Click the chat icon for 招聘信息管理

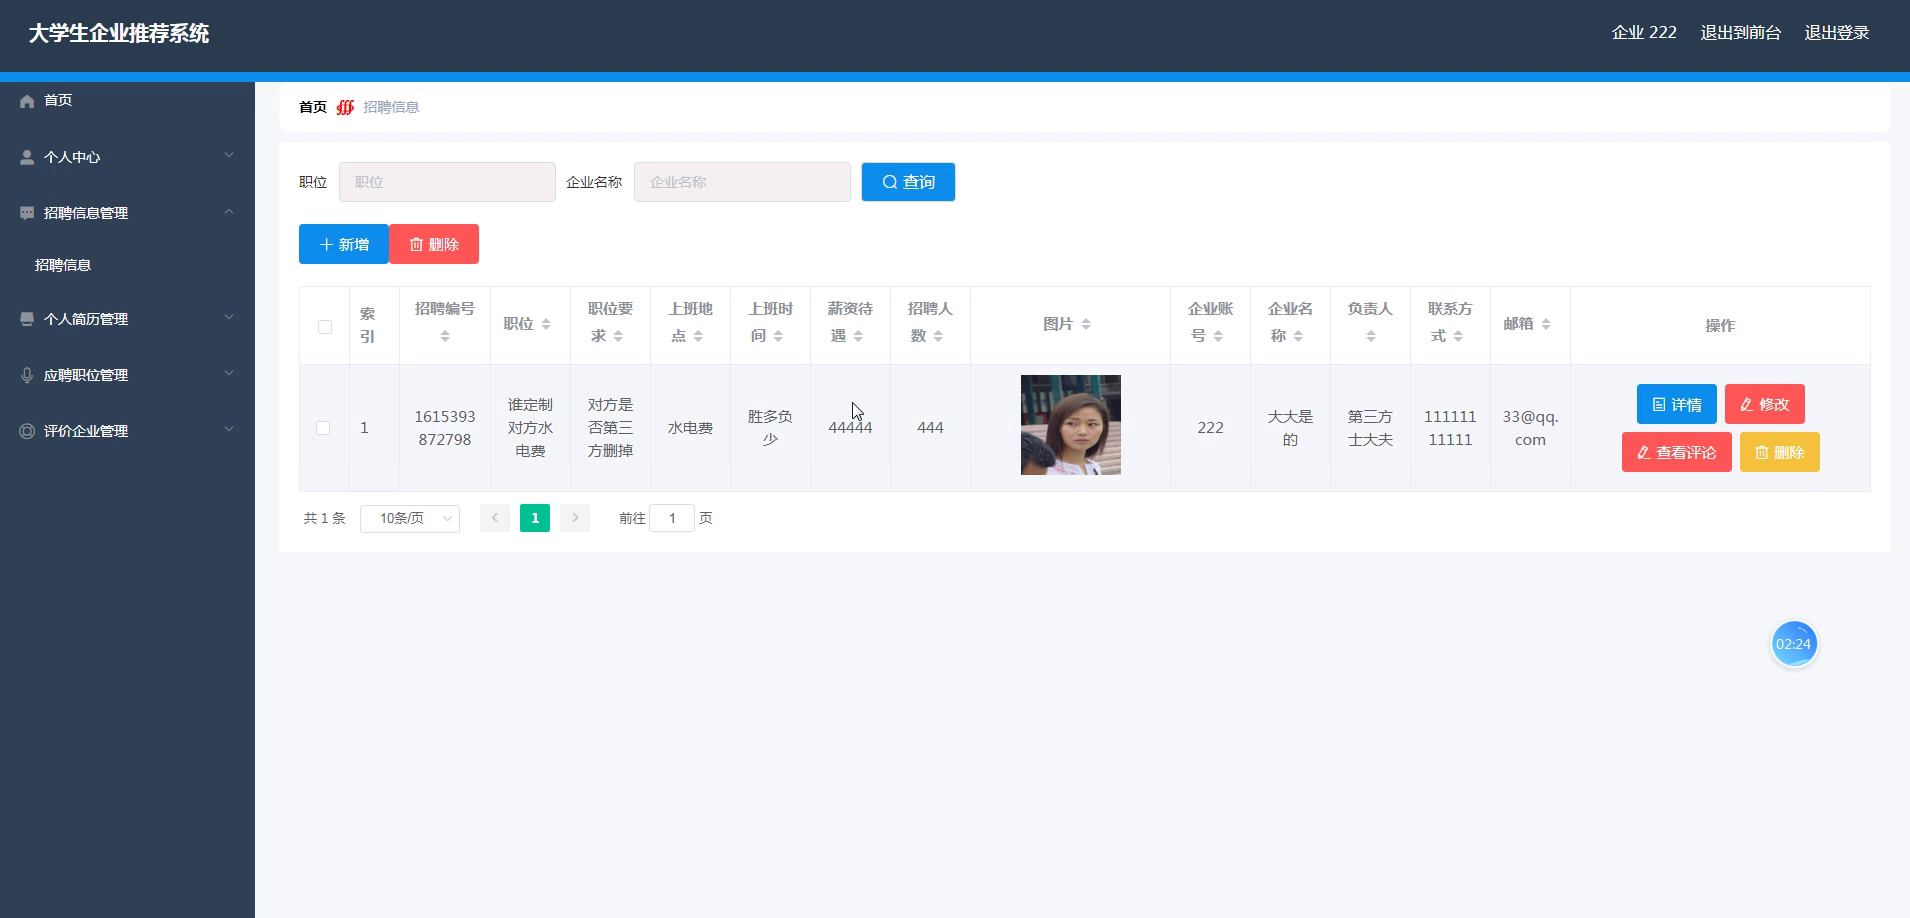[27, 213]
